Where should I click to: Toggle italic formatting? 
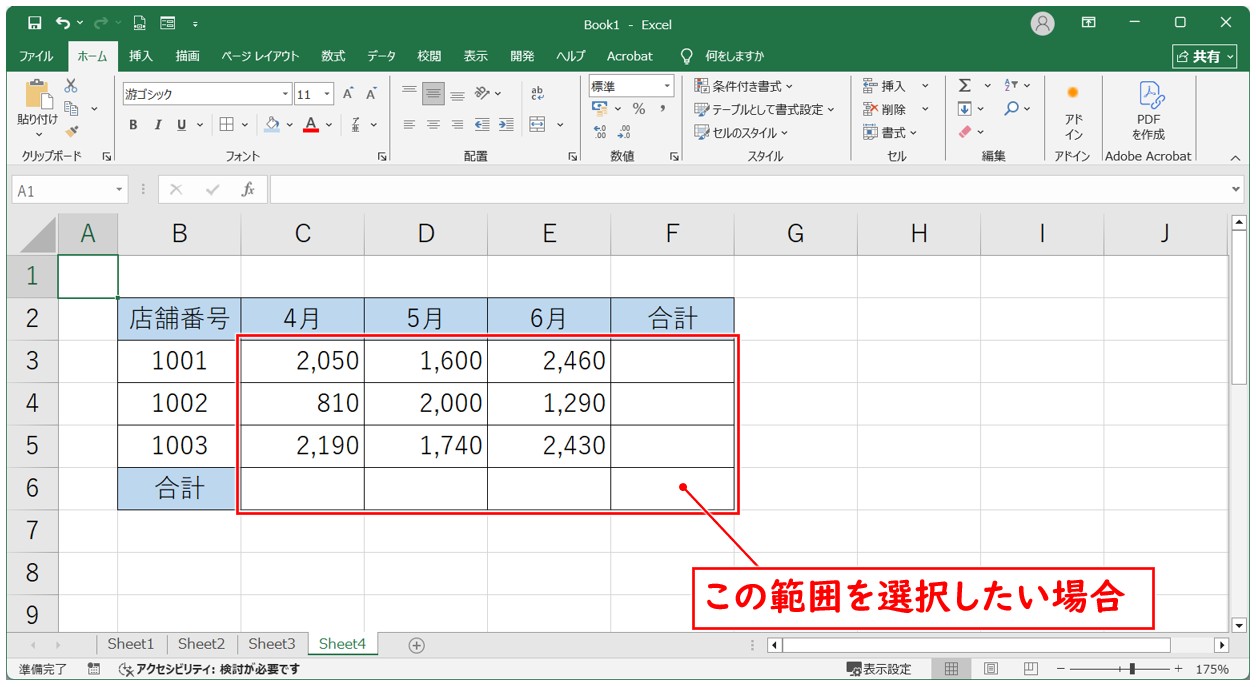157,125
